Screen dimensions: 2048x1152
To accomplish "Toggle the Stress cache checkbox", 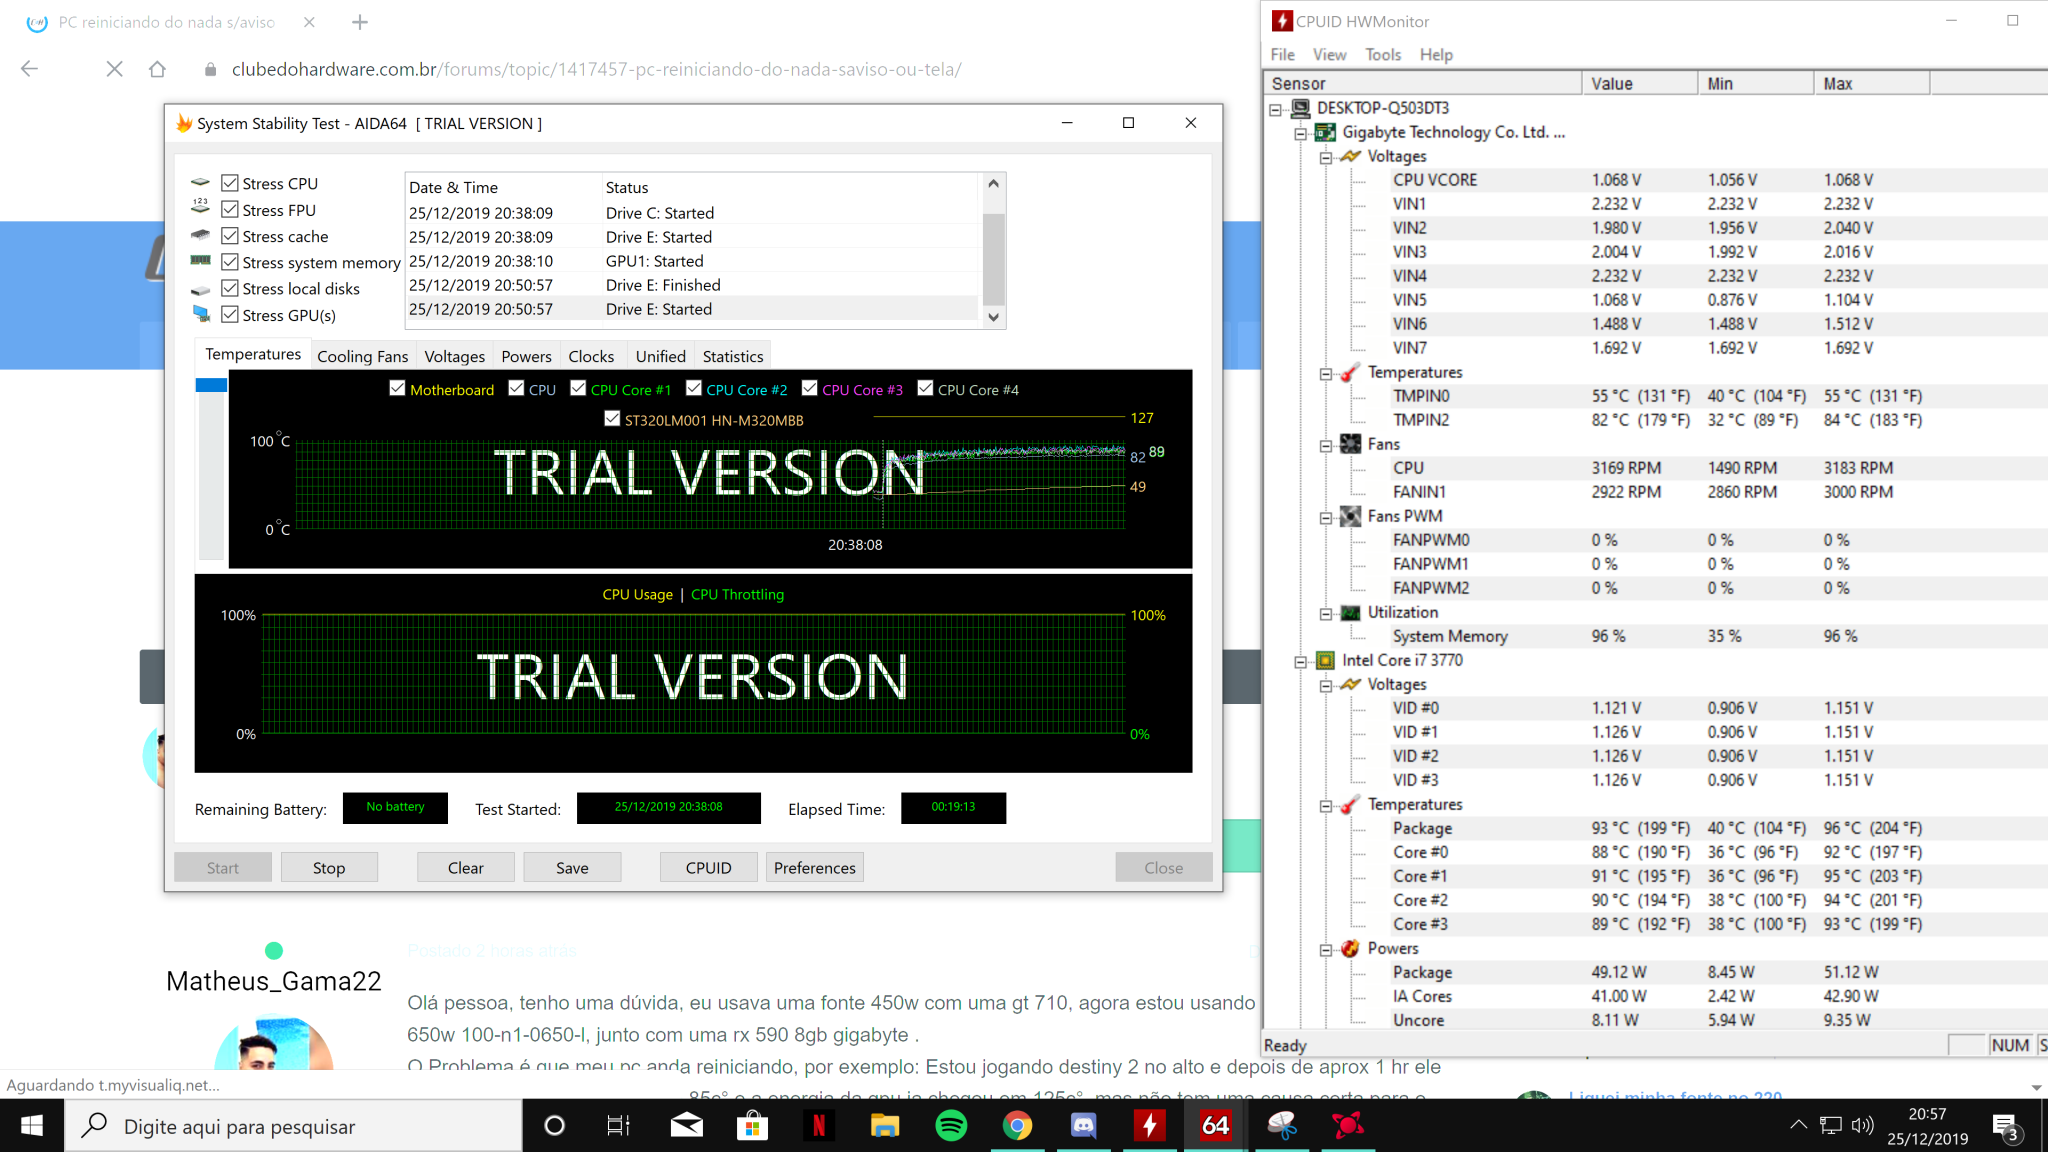I will [230, 236].
